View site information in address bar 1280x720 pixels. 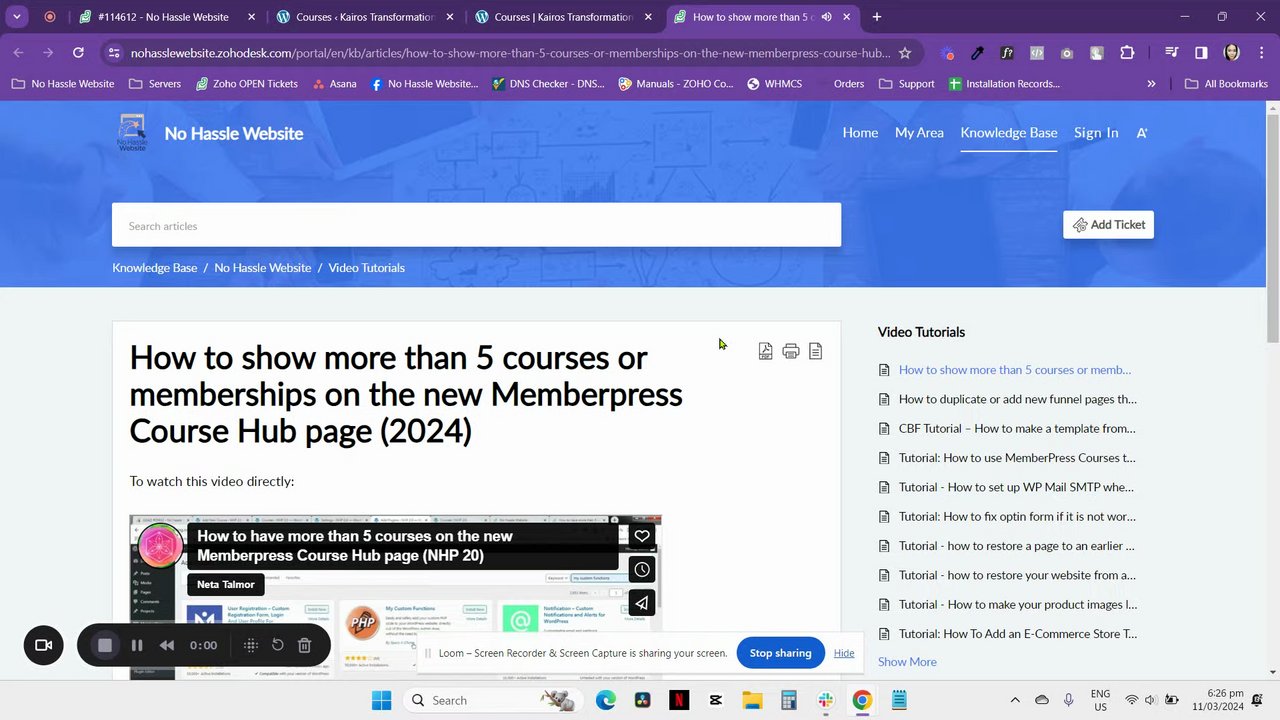tap(114, 53)
